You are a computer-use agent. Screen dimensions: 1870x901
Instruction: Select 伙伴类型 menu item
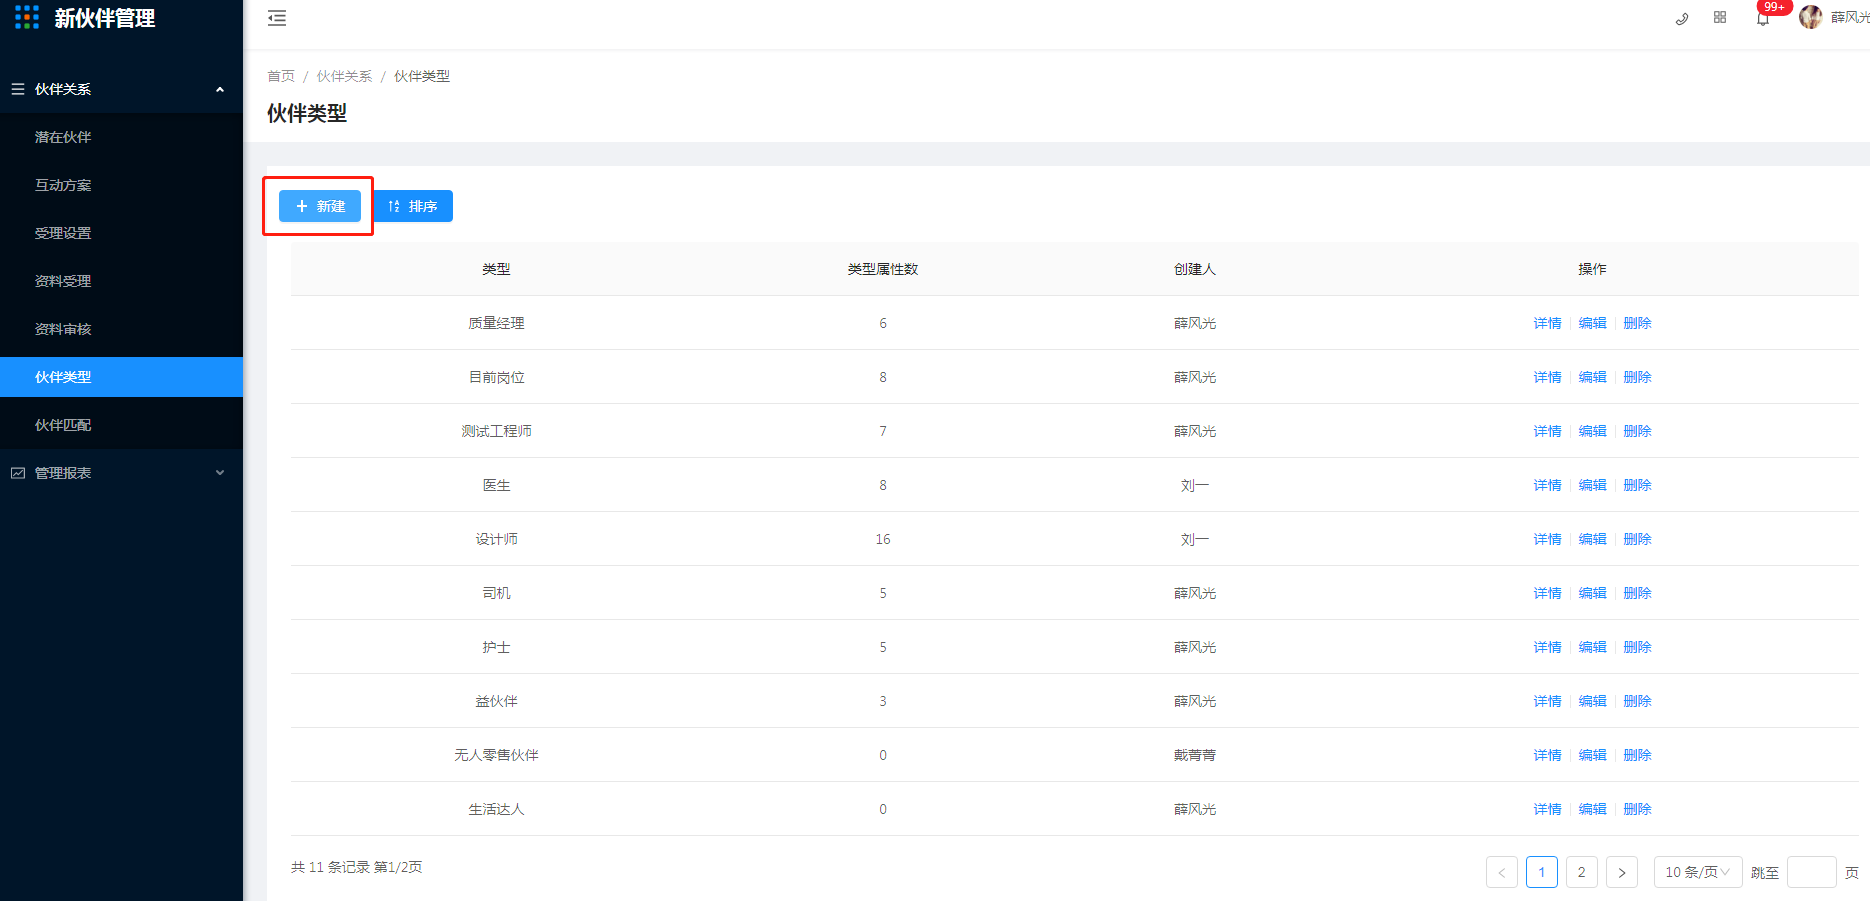[121, 377]
